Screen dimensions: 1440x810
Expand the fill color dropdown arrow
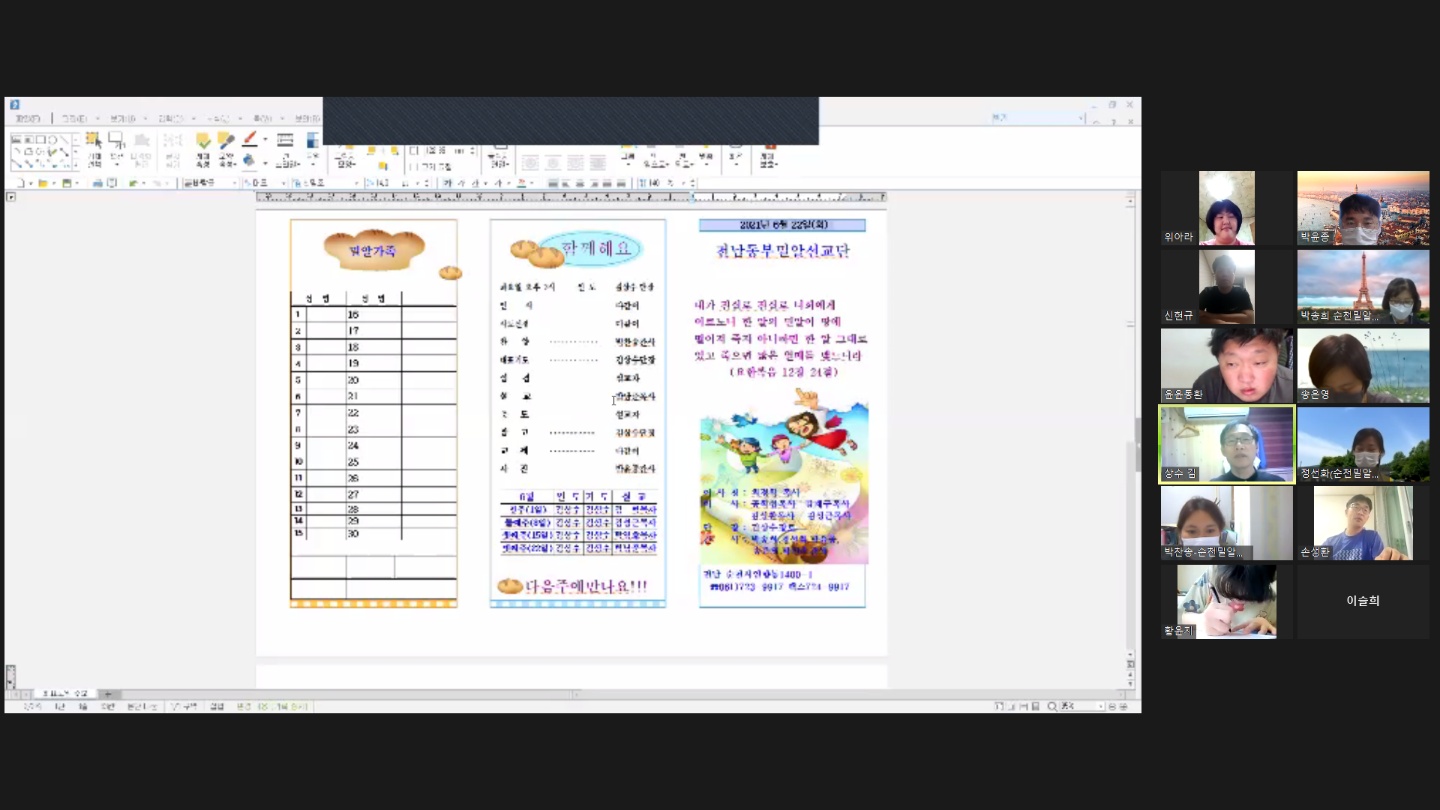265,162
